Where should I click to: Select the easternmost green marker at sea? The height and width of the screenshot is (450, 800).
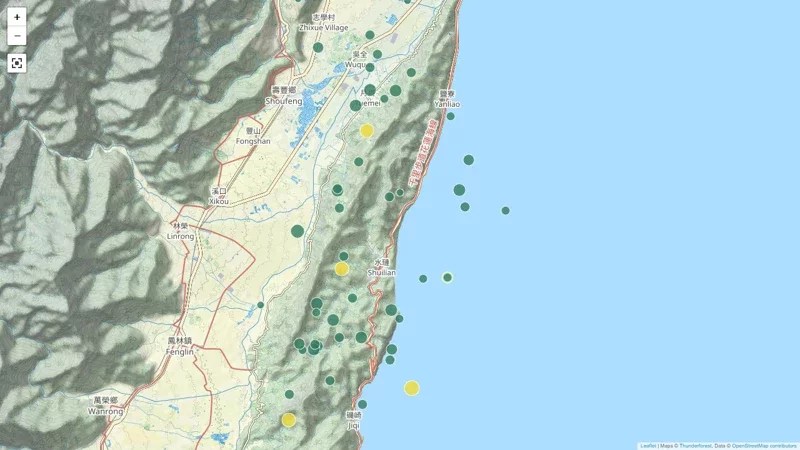(x=505, y=210)
